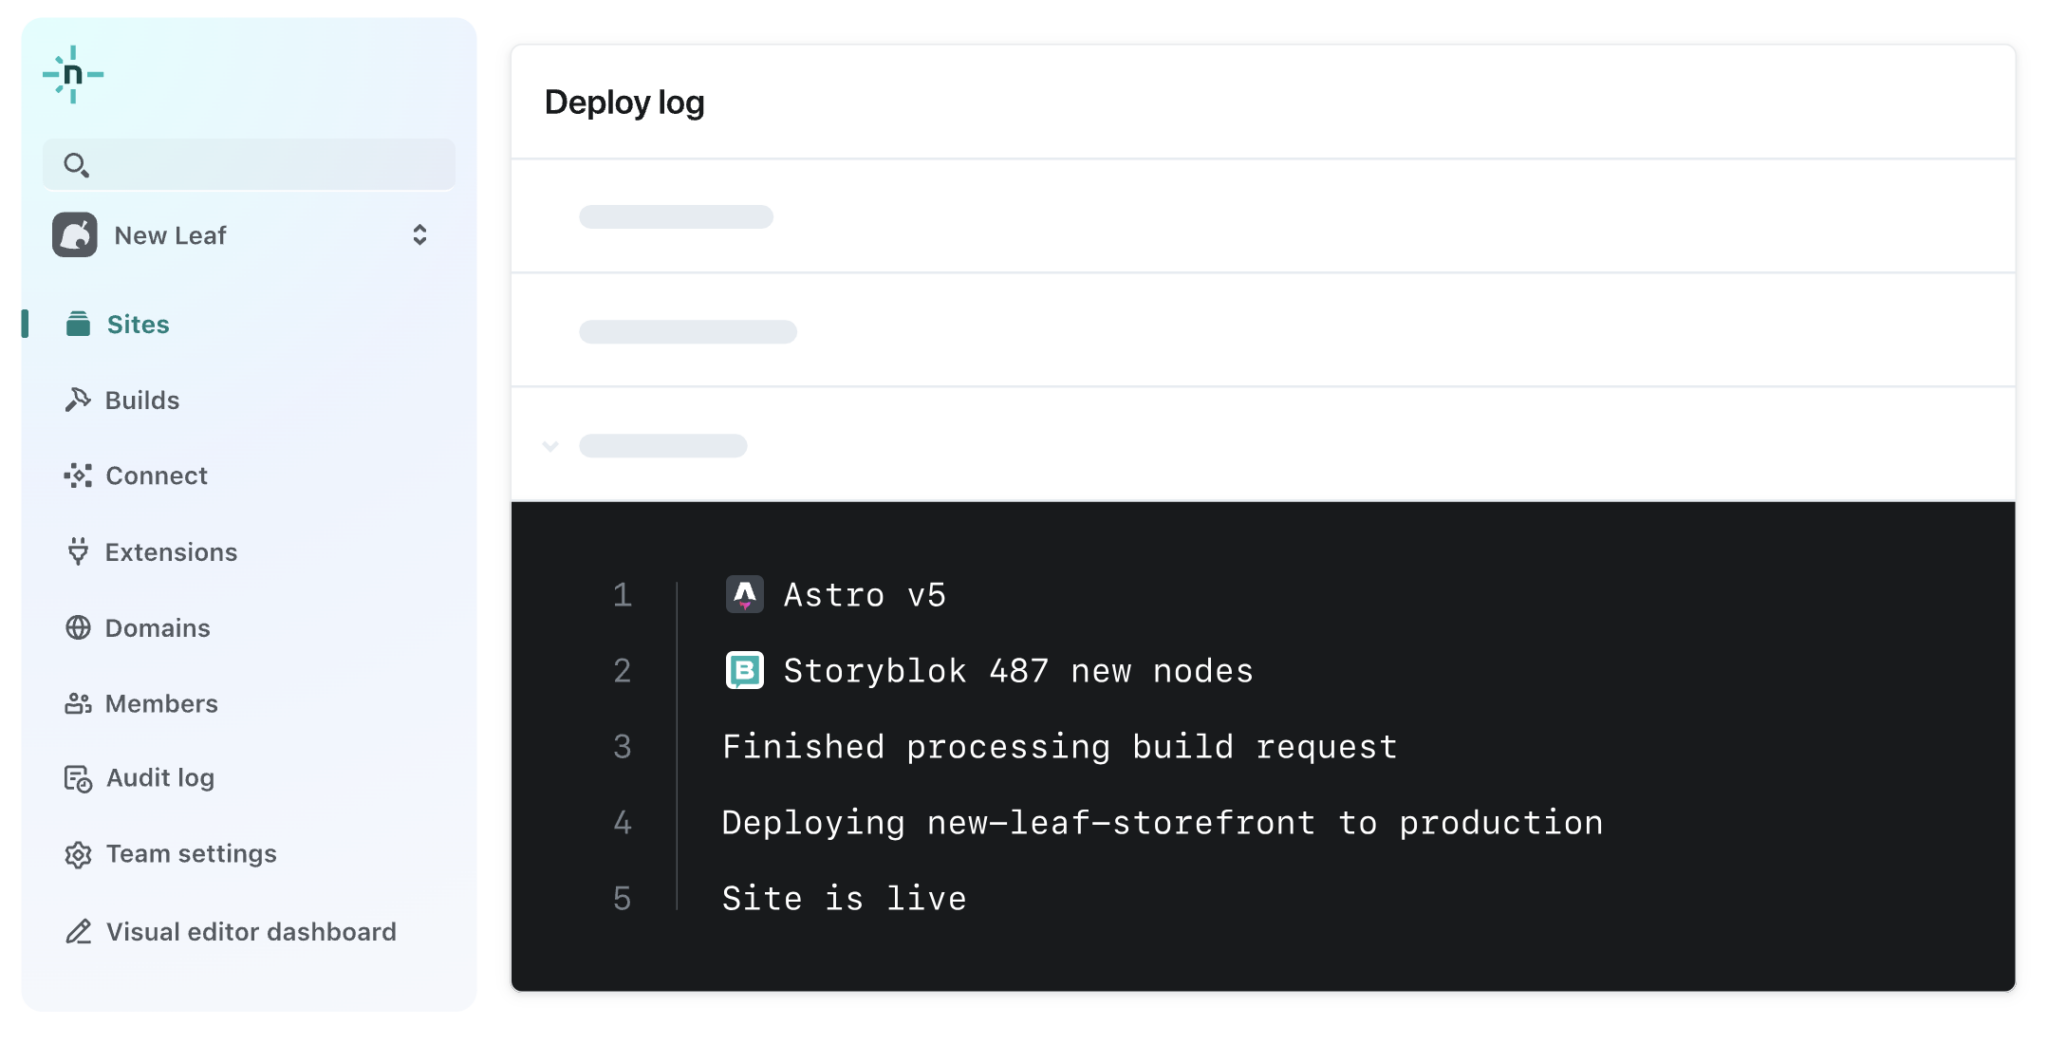Click the Astro icon on log line 1
The width and height of the screenshot is (2048, 1044).
tap(744, 593)
